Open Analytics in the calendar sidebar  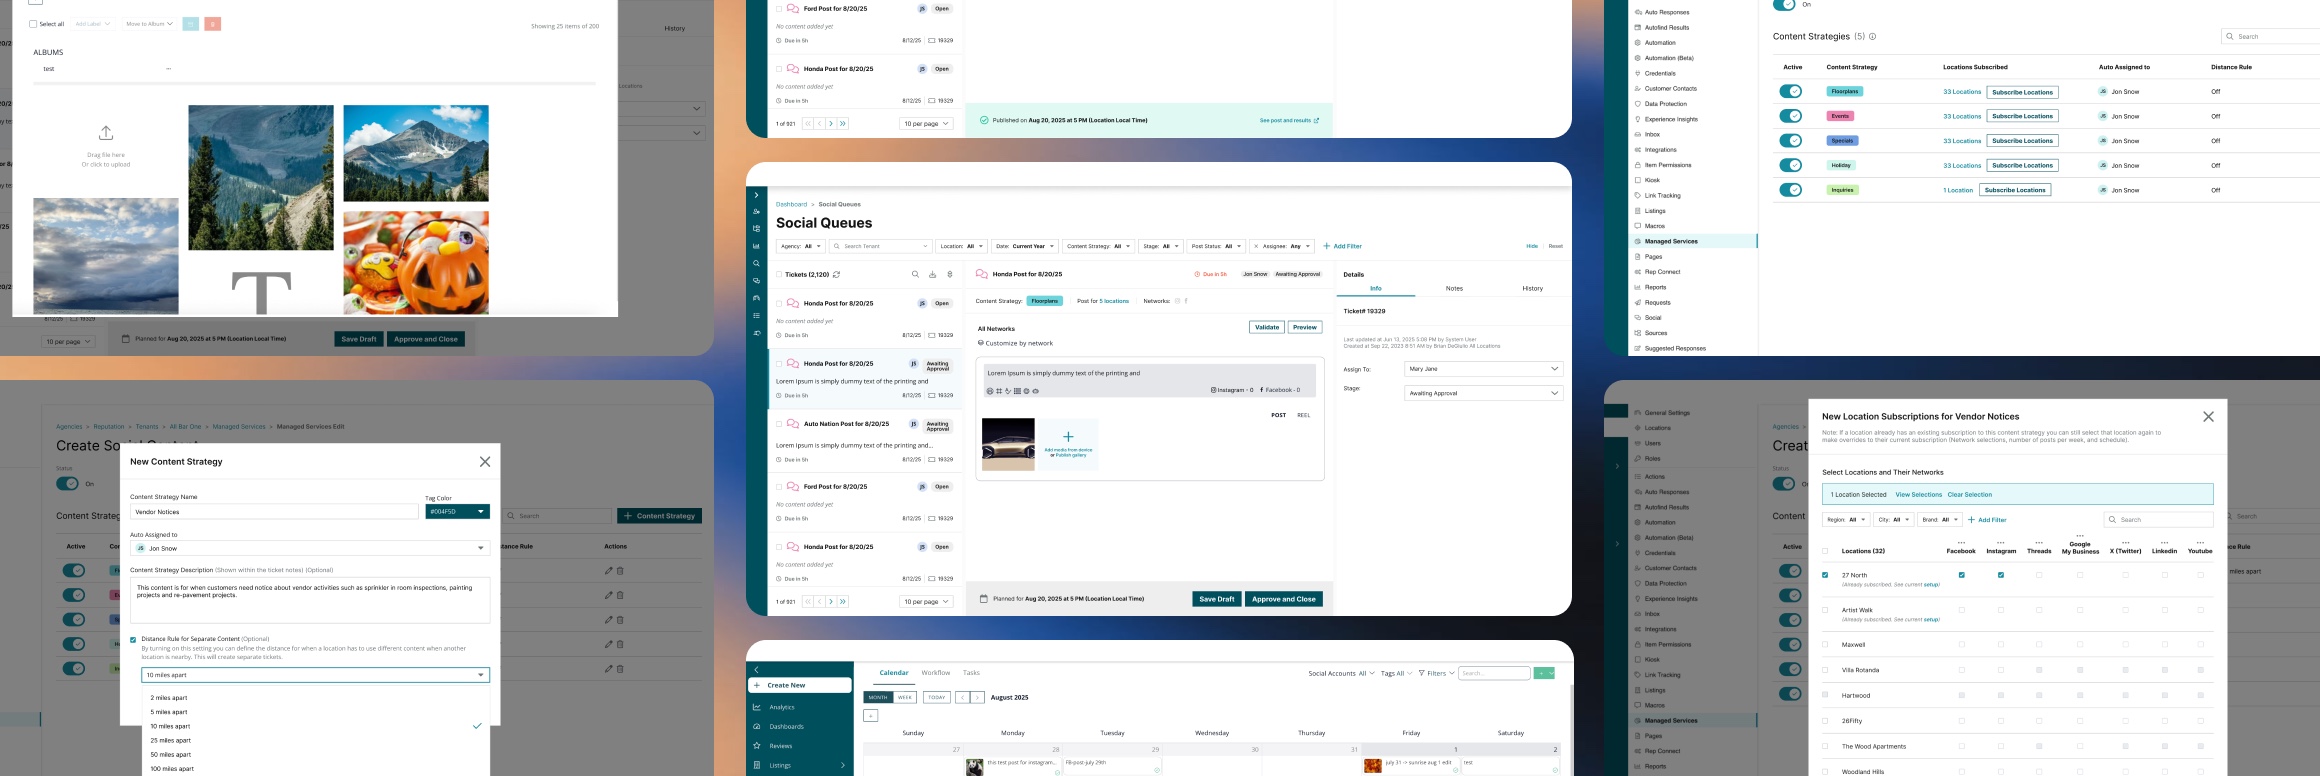pyautogui.click(x=781, y=707)
